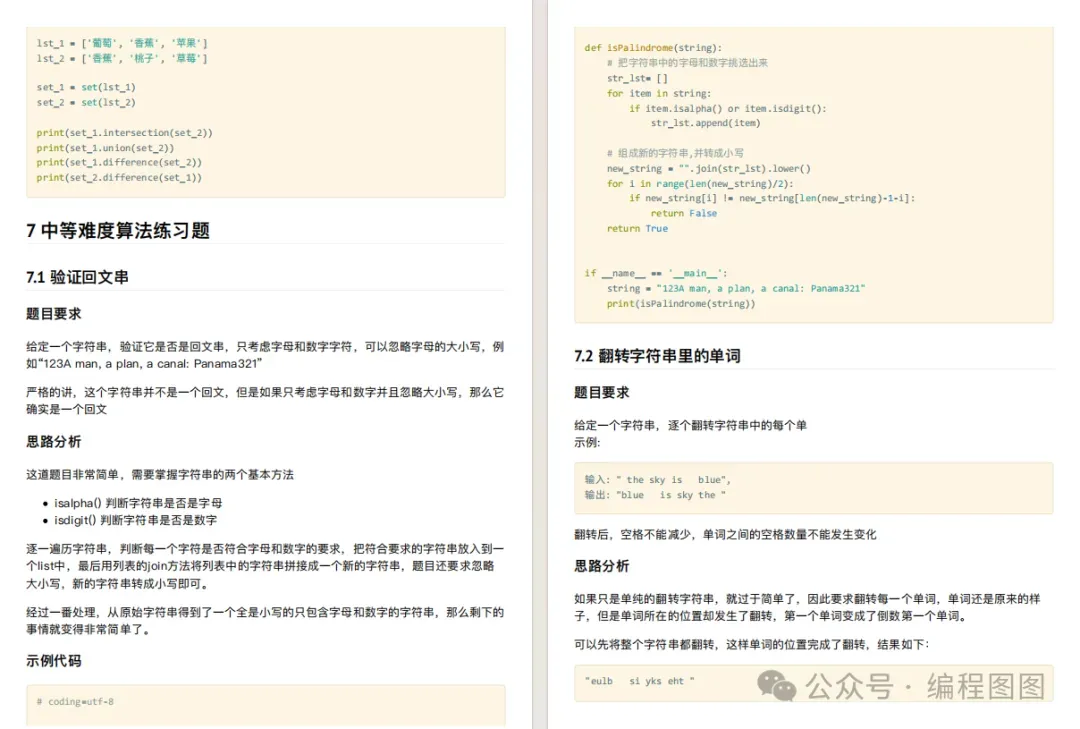Click code line 'lst_2 = [...]'
The height and width of the screenshot is (729, 1080).
click(x=122, y=58)
